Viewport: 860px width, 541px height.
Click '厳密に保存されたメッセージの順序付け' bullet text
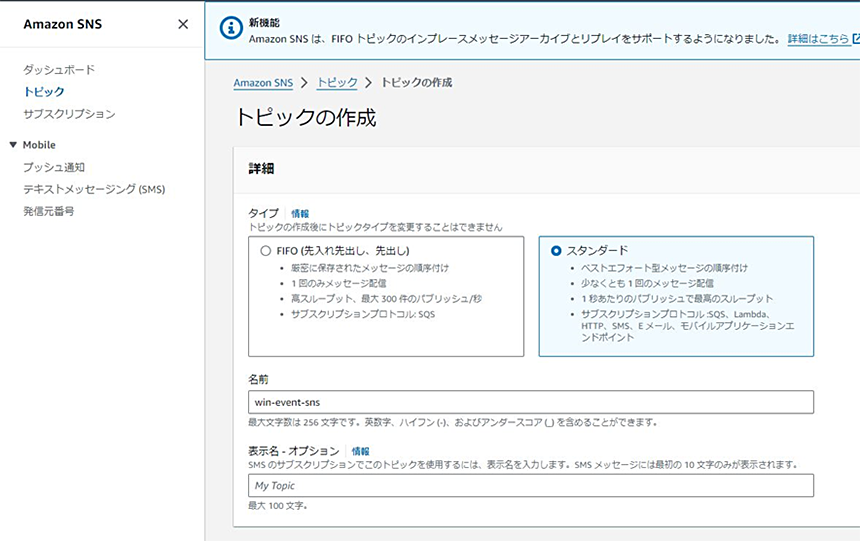(x=370, y=268)
